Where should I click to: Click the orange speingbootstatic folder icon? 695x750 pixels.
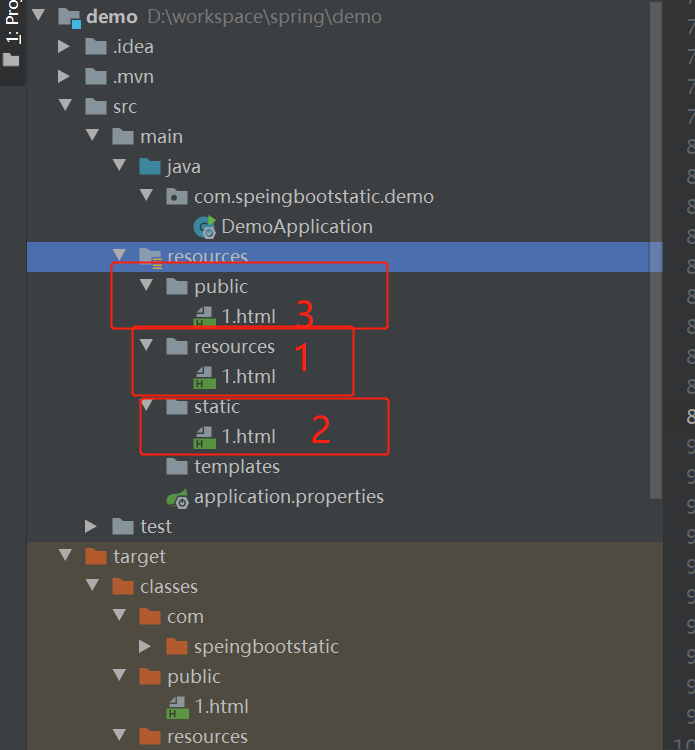pyautogui.click(x=177, y=647)
